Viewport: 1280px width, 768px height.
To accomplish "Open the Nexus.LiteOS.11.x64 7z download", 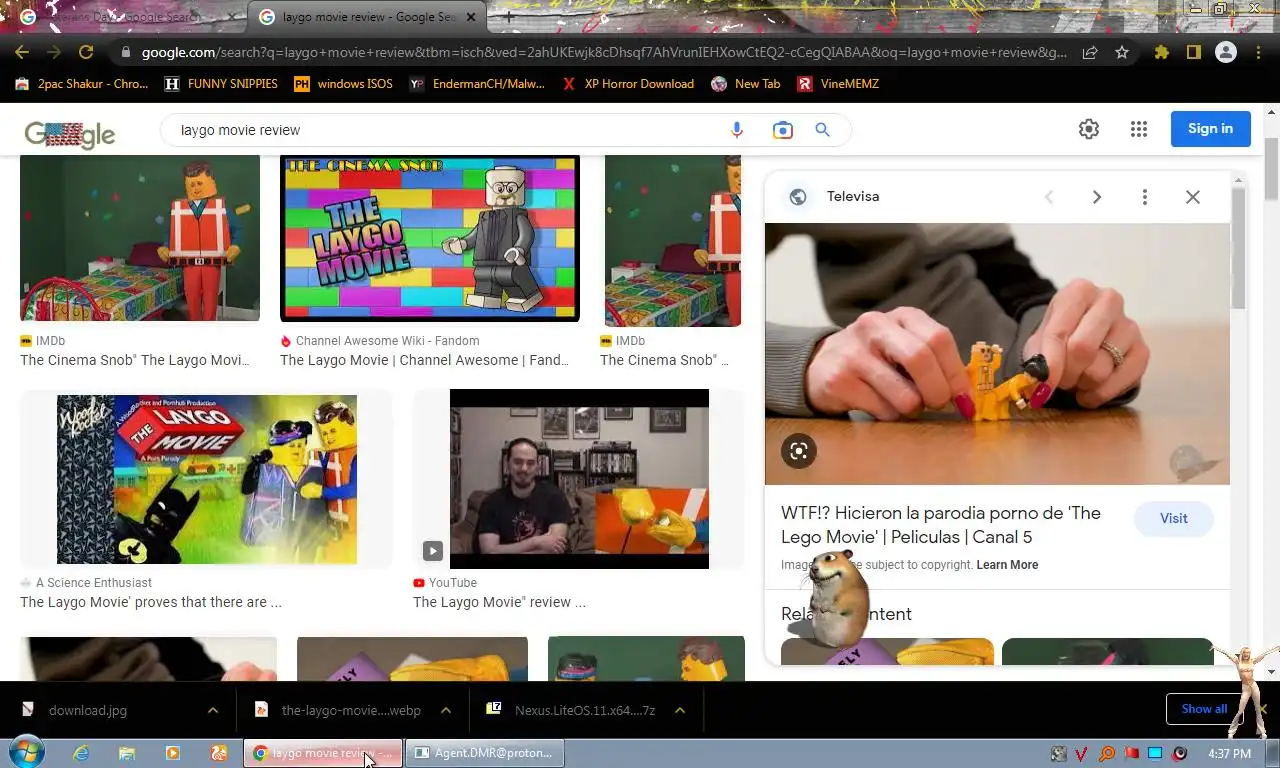I will [585, 710].
